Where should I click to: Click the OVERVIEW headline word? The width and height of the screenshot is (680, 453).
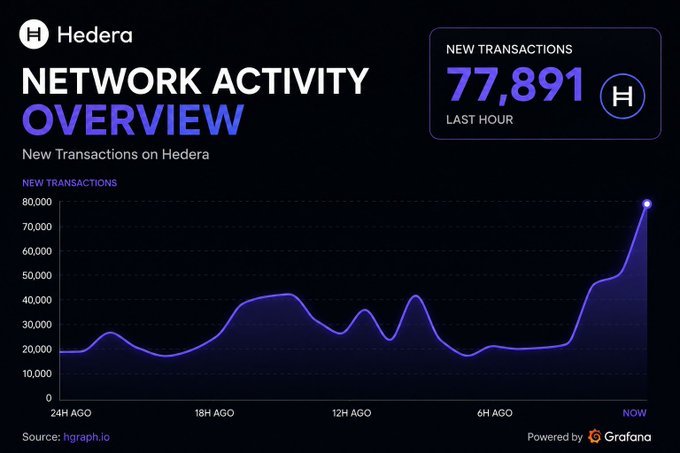[133, 120]
